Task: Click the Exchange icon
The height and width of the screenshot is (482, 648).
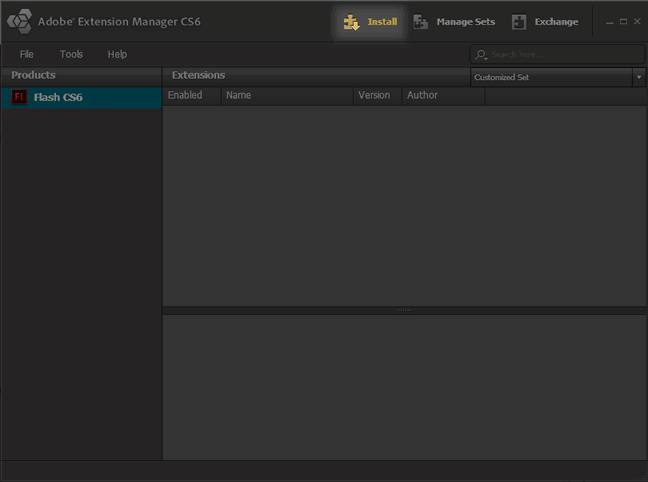Action: point(519,22)
